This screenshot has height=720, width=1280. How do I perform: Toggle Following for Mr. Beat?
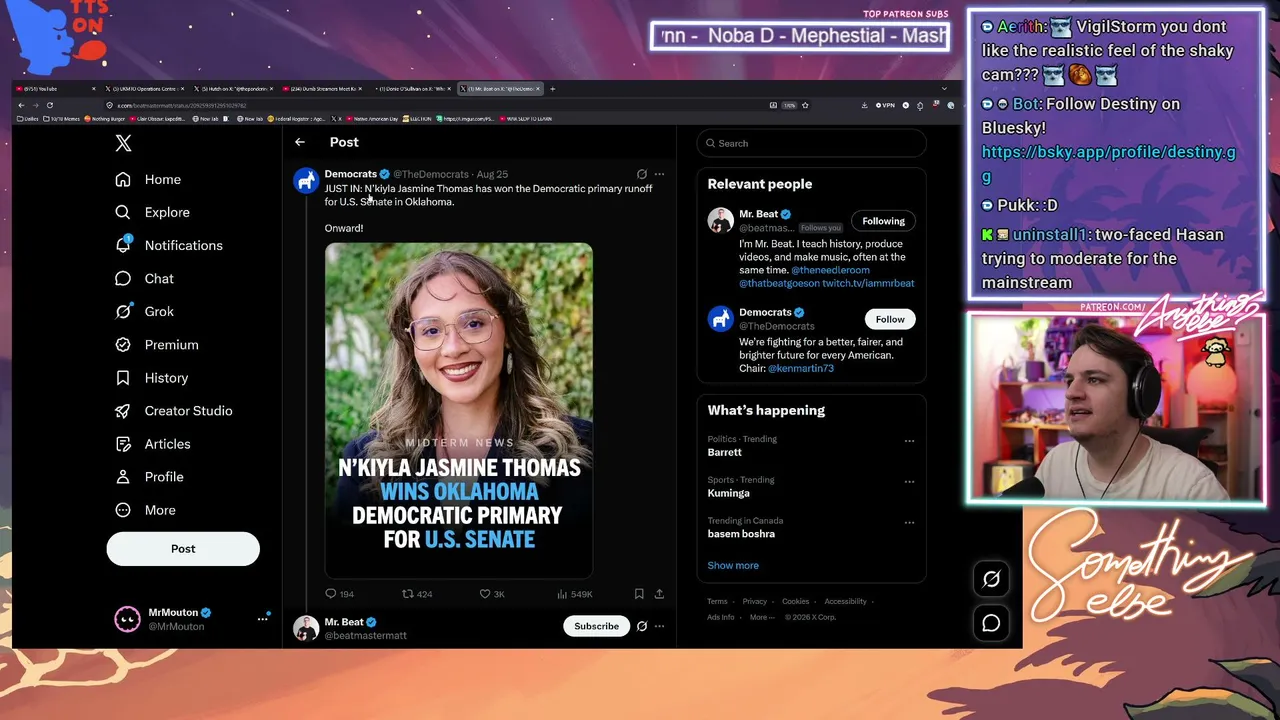[883, 221]
